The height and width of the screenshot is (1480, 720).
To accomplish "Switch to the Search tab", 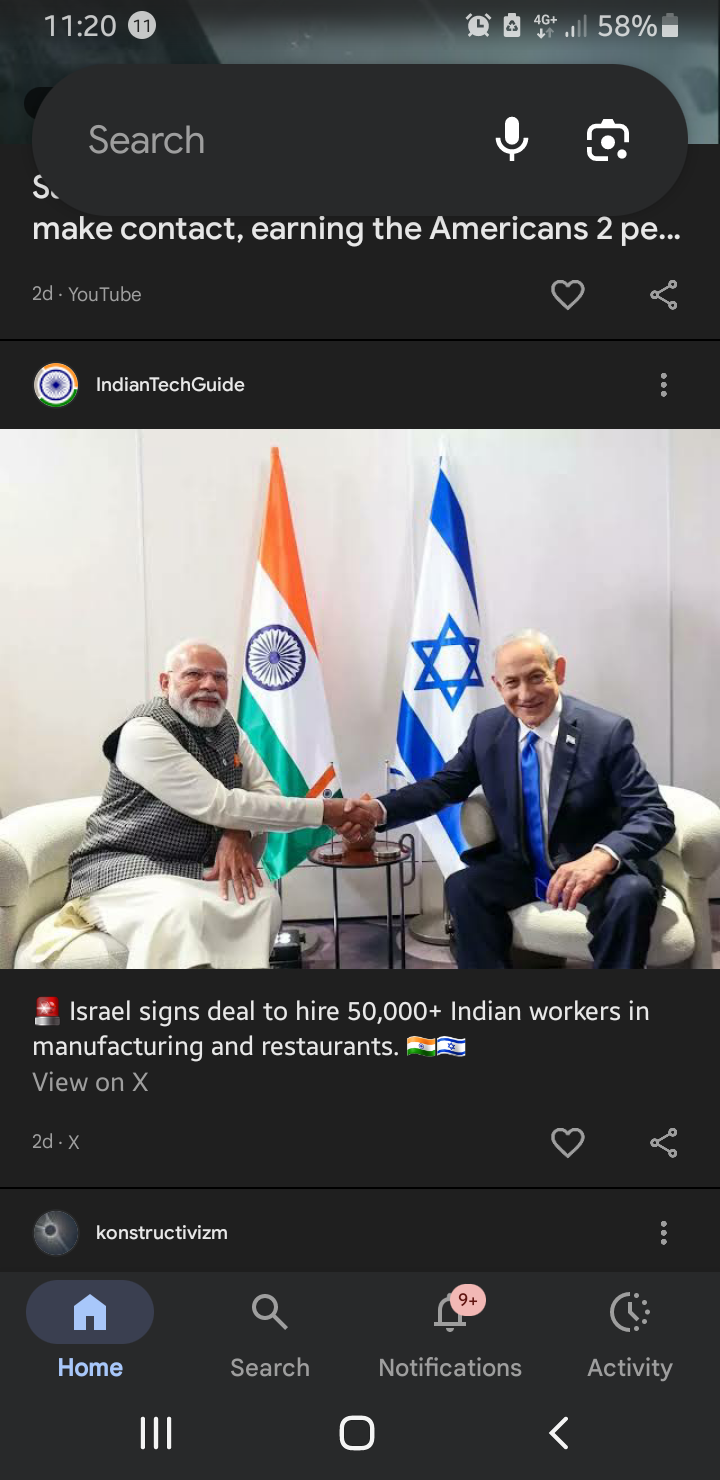I will click(270, 1332).
